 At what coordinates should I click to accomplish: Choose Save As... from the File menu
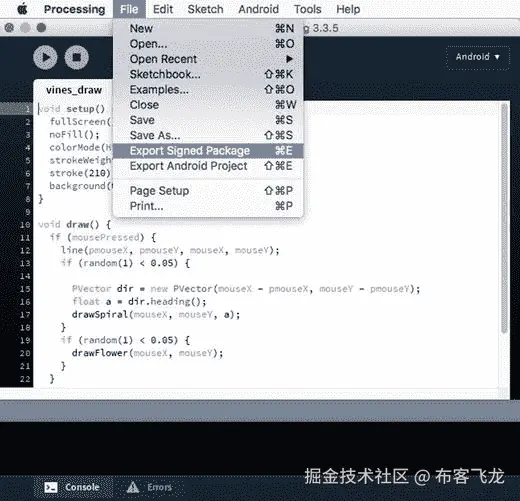pyautogui.click(x=208, y=135)
